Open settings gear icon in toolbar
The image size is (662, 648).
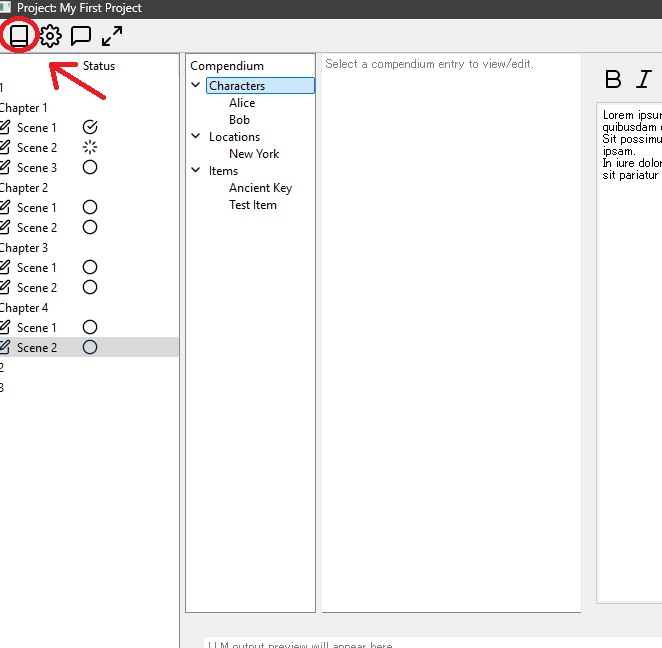click(50, 36)
